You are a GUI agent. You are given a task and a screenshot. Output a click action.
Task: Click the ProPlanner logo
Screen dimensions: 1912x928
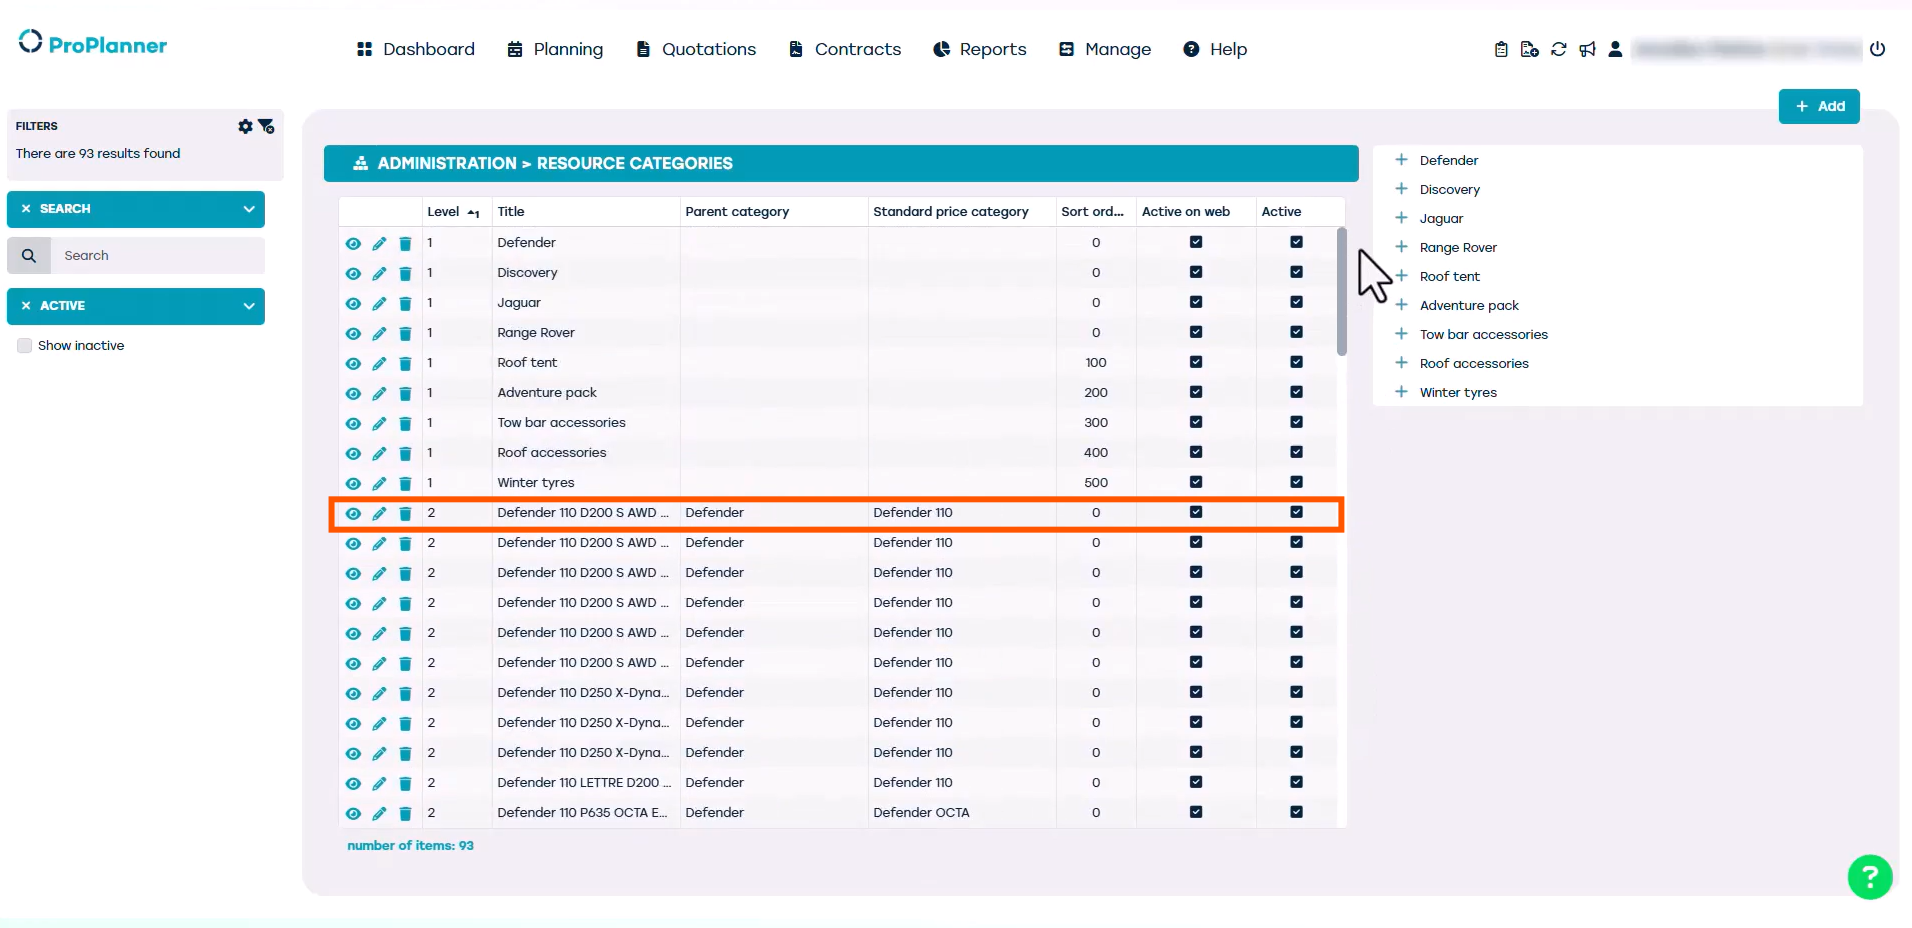pos(93,44)
